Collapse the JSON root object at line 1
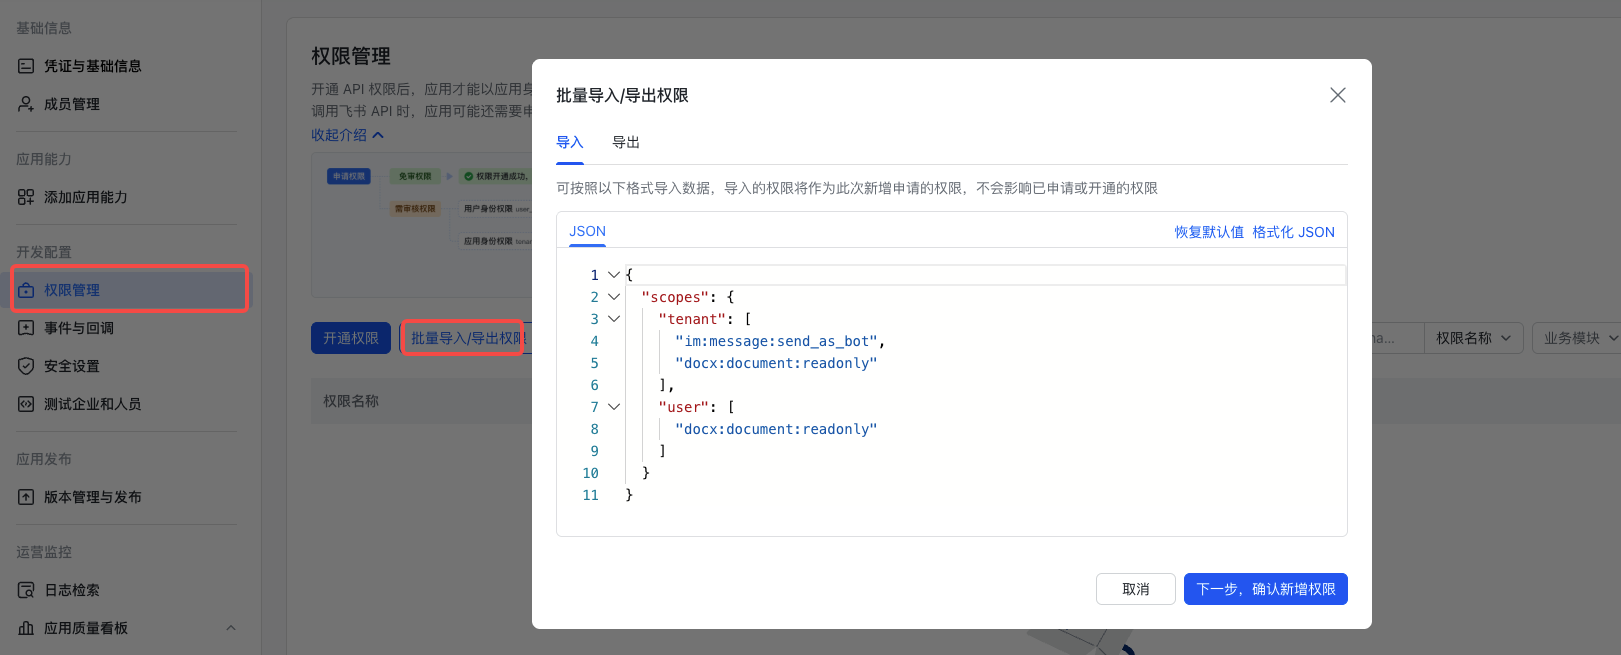The image size is (1621, 655). pyautogui.click(x=614, y=275)
